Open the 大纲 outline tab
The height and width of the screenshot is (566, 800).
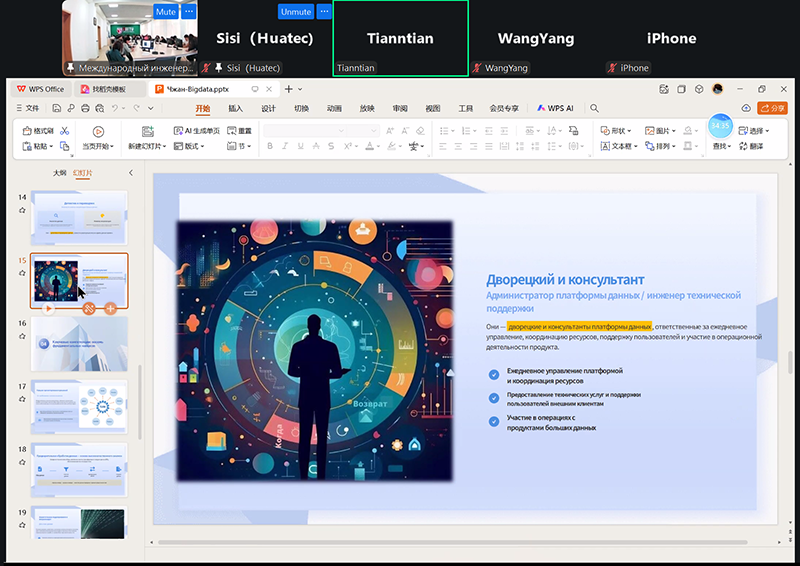[59, 173]
